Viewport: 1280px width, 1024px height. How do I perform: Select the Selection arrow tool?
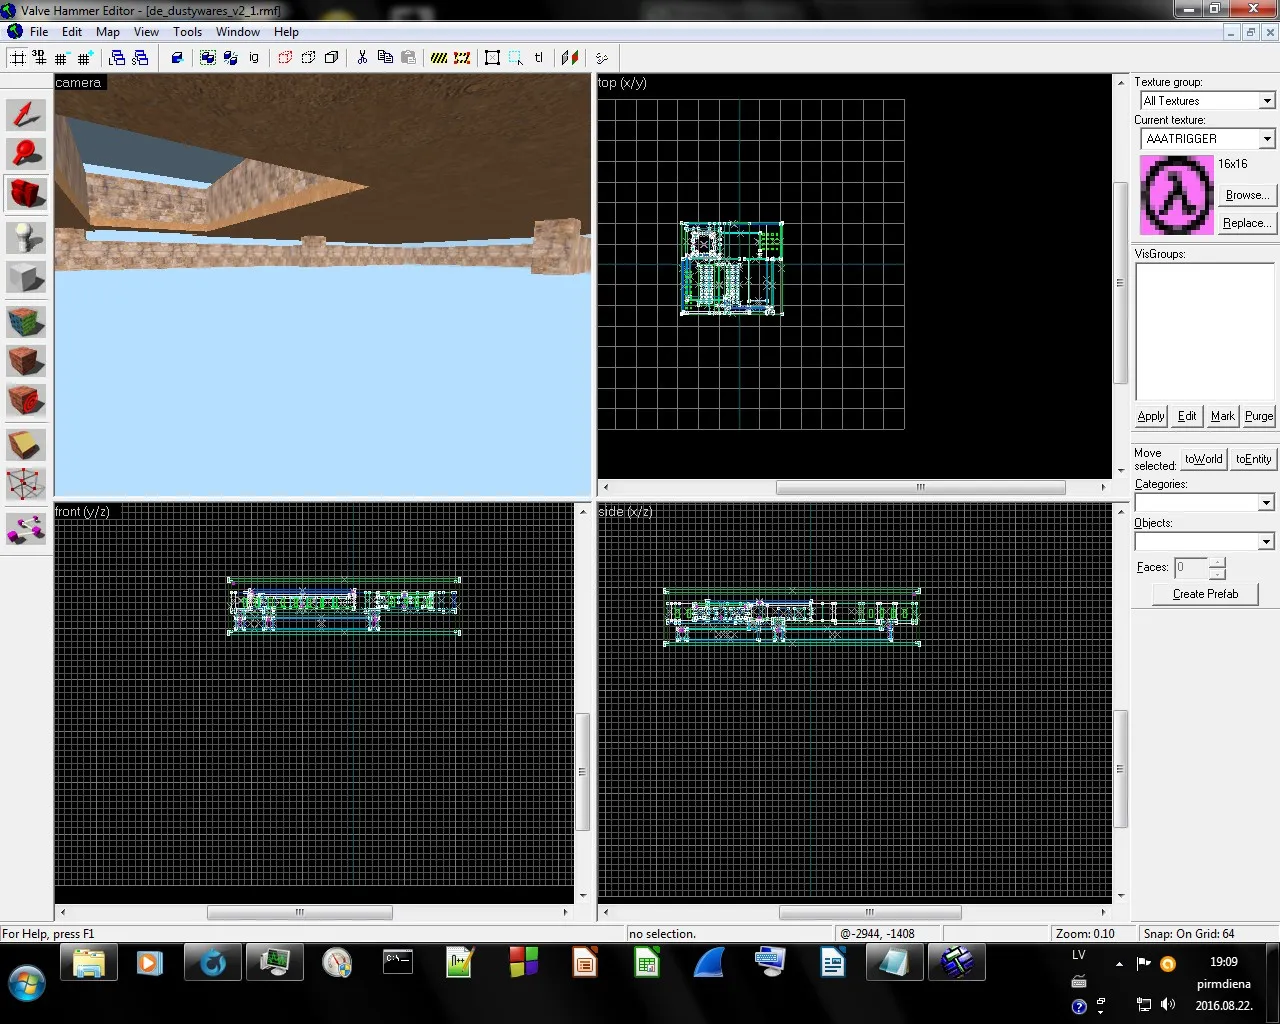pos(26,115)
